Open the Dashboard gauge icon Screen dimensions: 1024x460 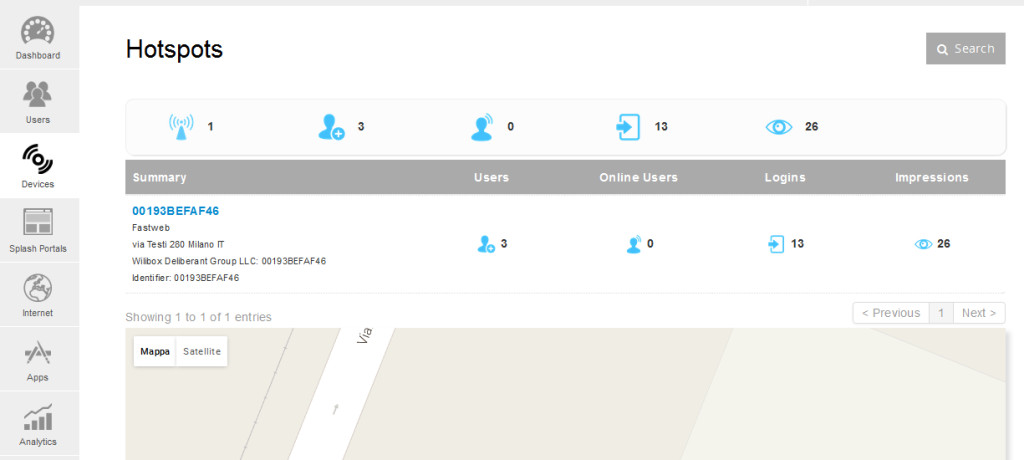(38, 31)
